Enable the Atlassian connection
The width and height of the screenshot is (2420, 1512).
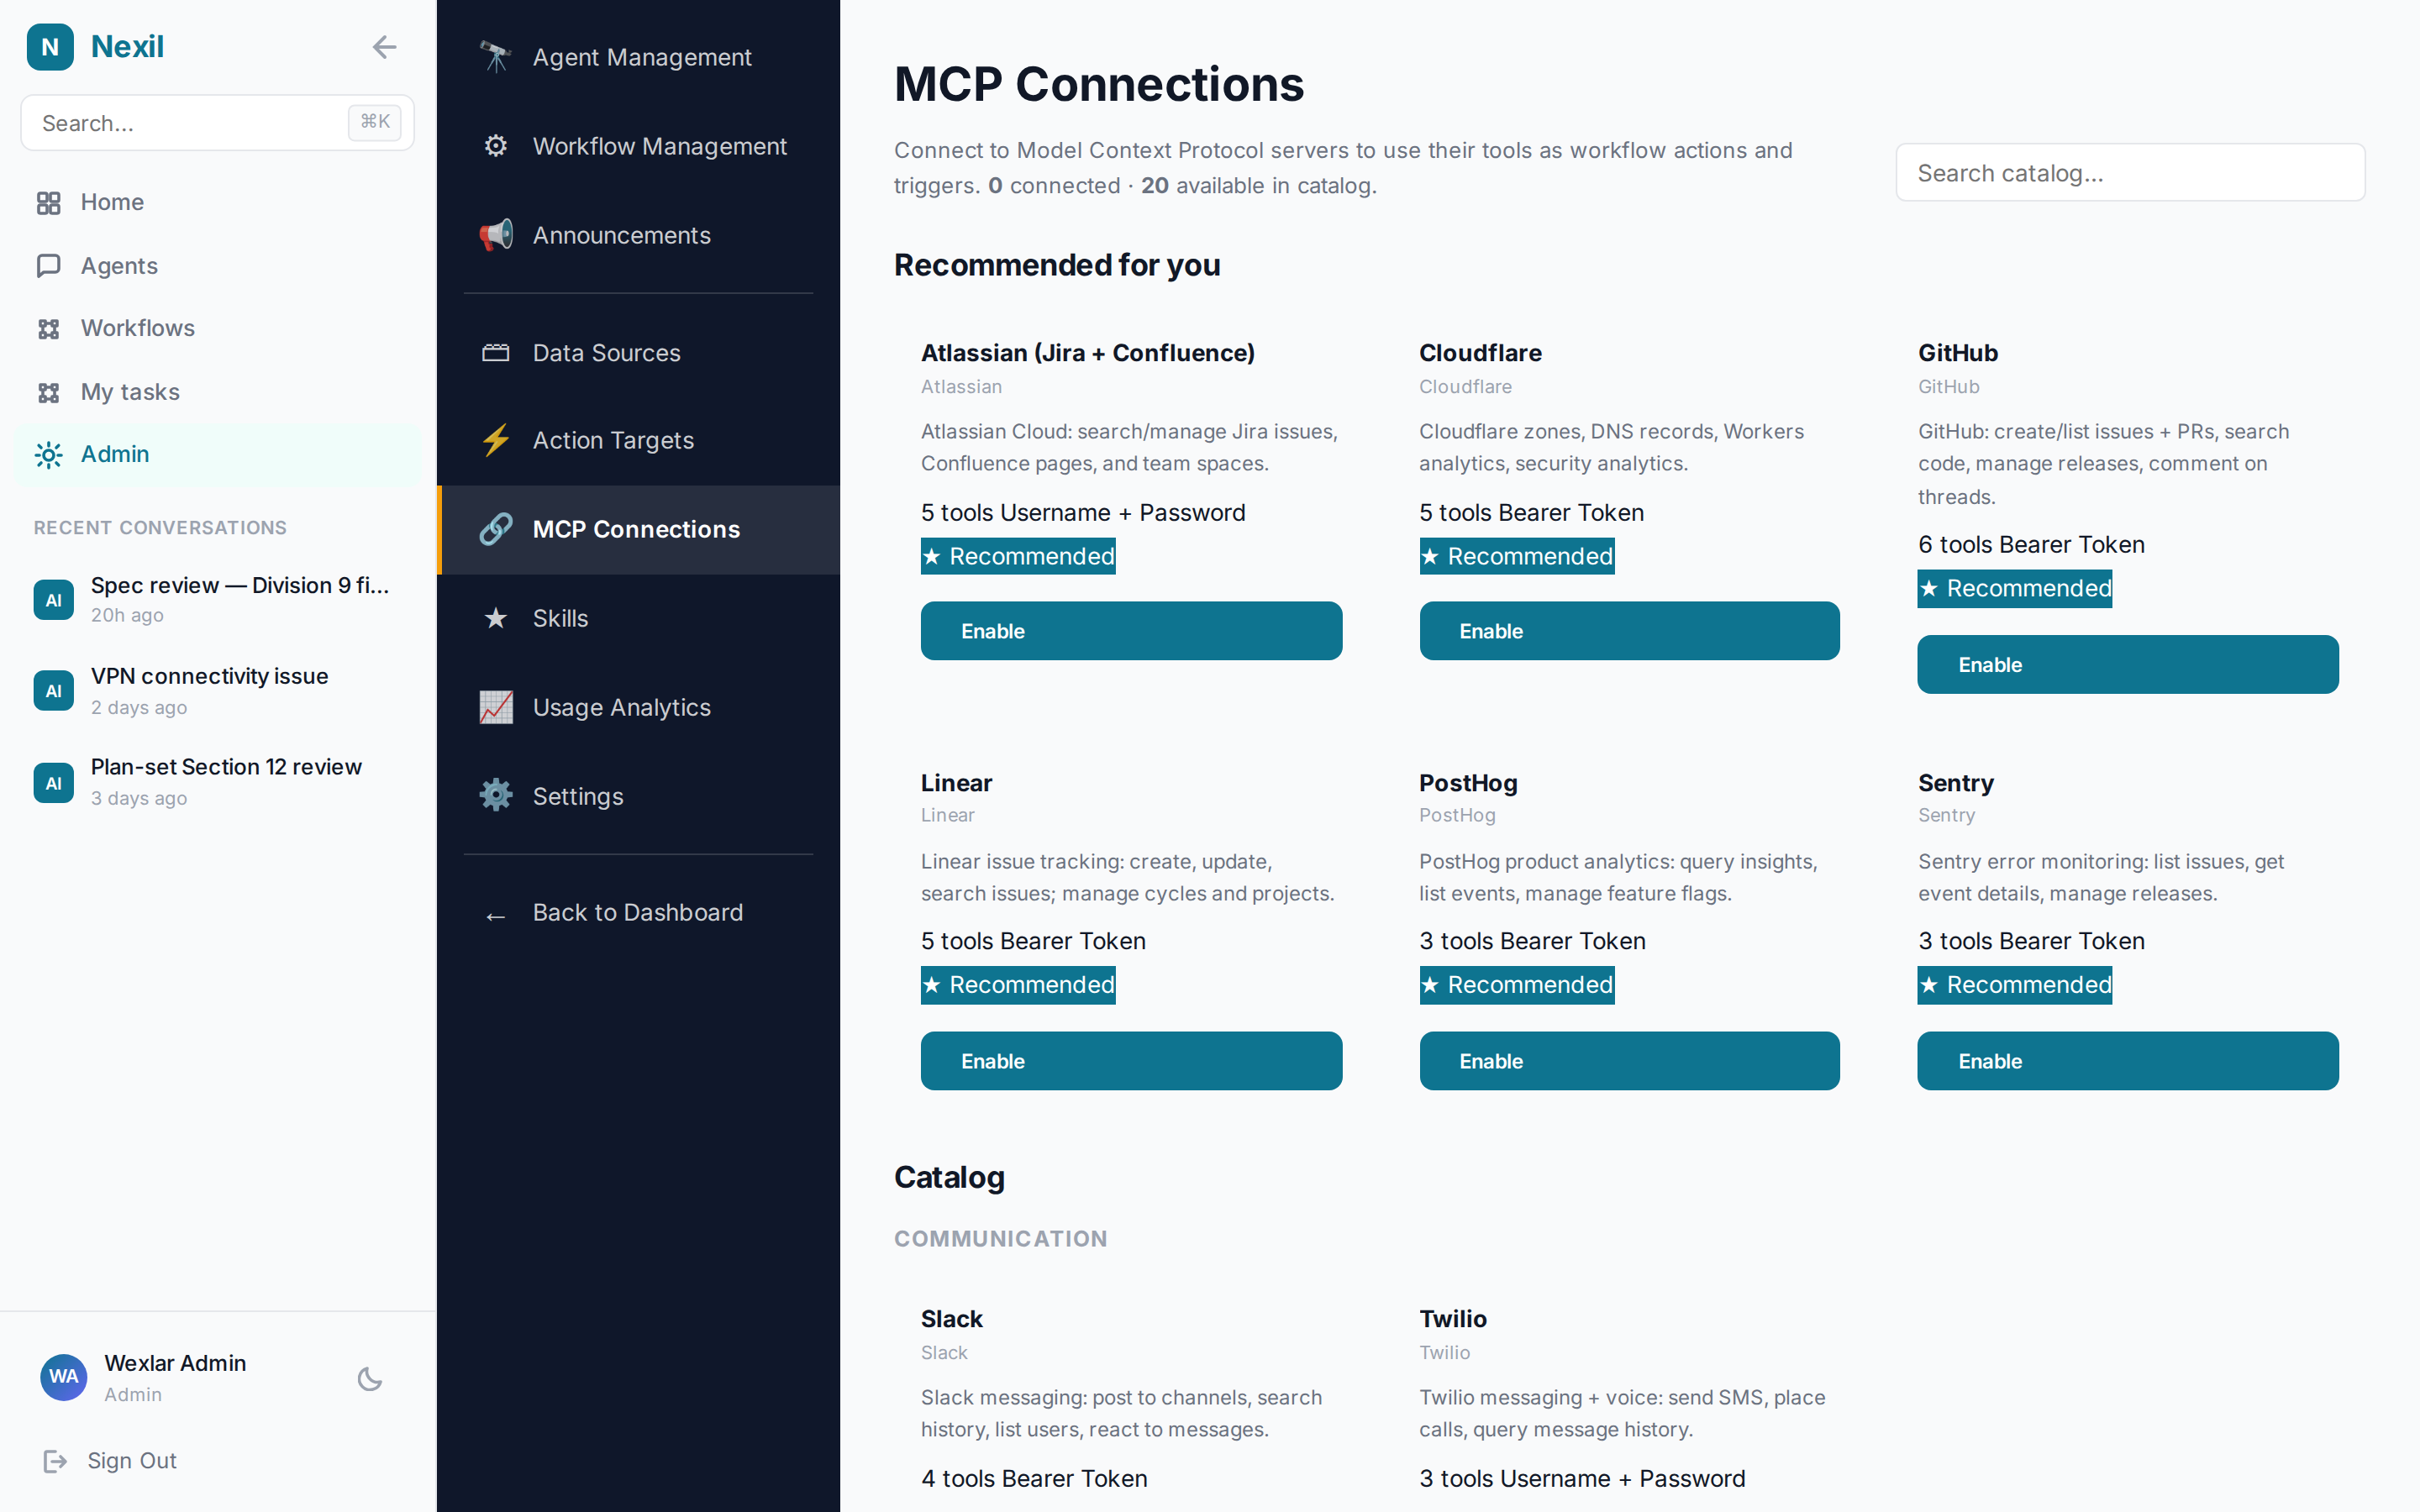tap(1131, 631)
